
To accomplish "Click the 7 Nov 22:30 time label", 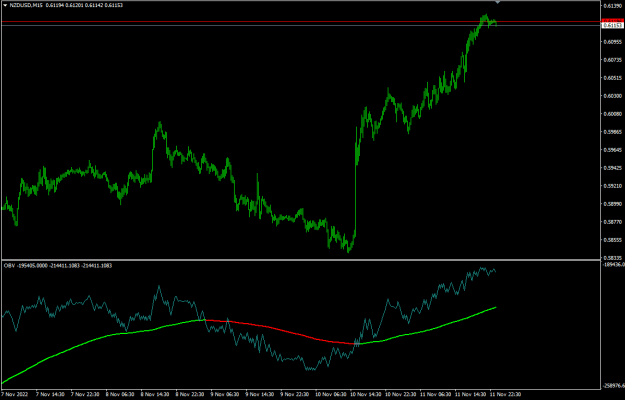I will (85, 394).
